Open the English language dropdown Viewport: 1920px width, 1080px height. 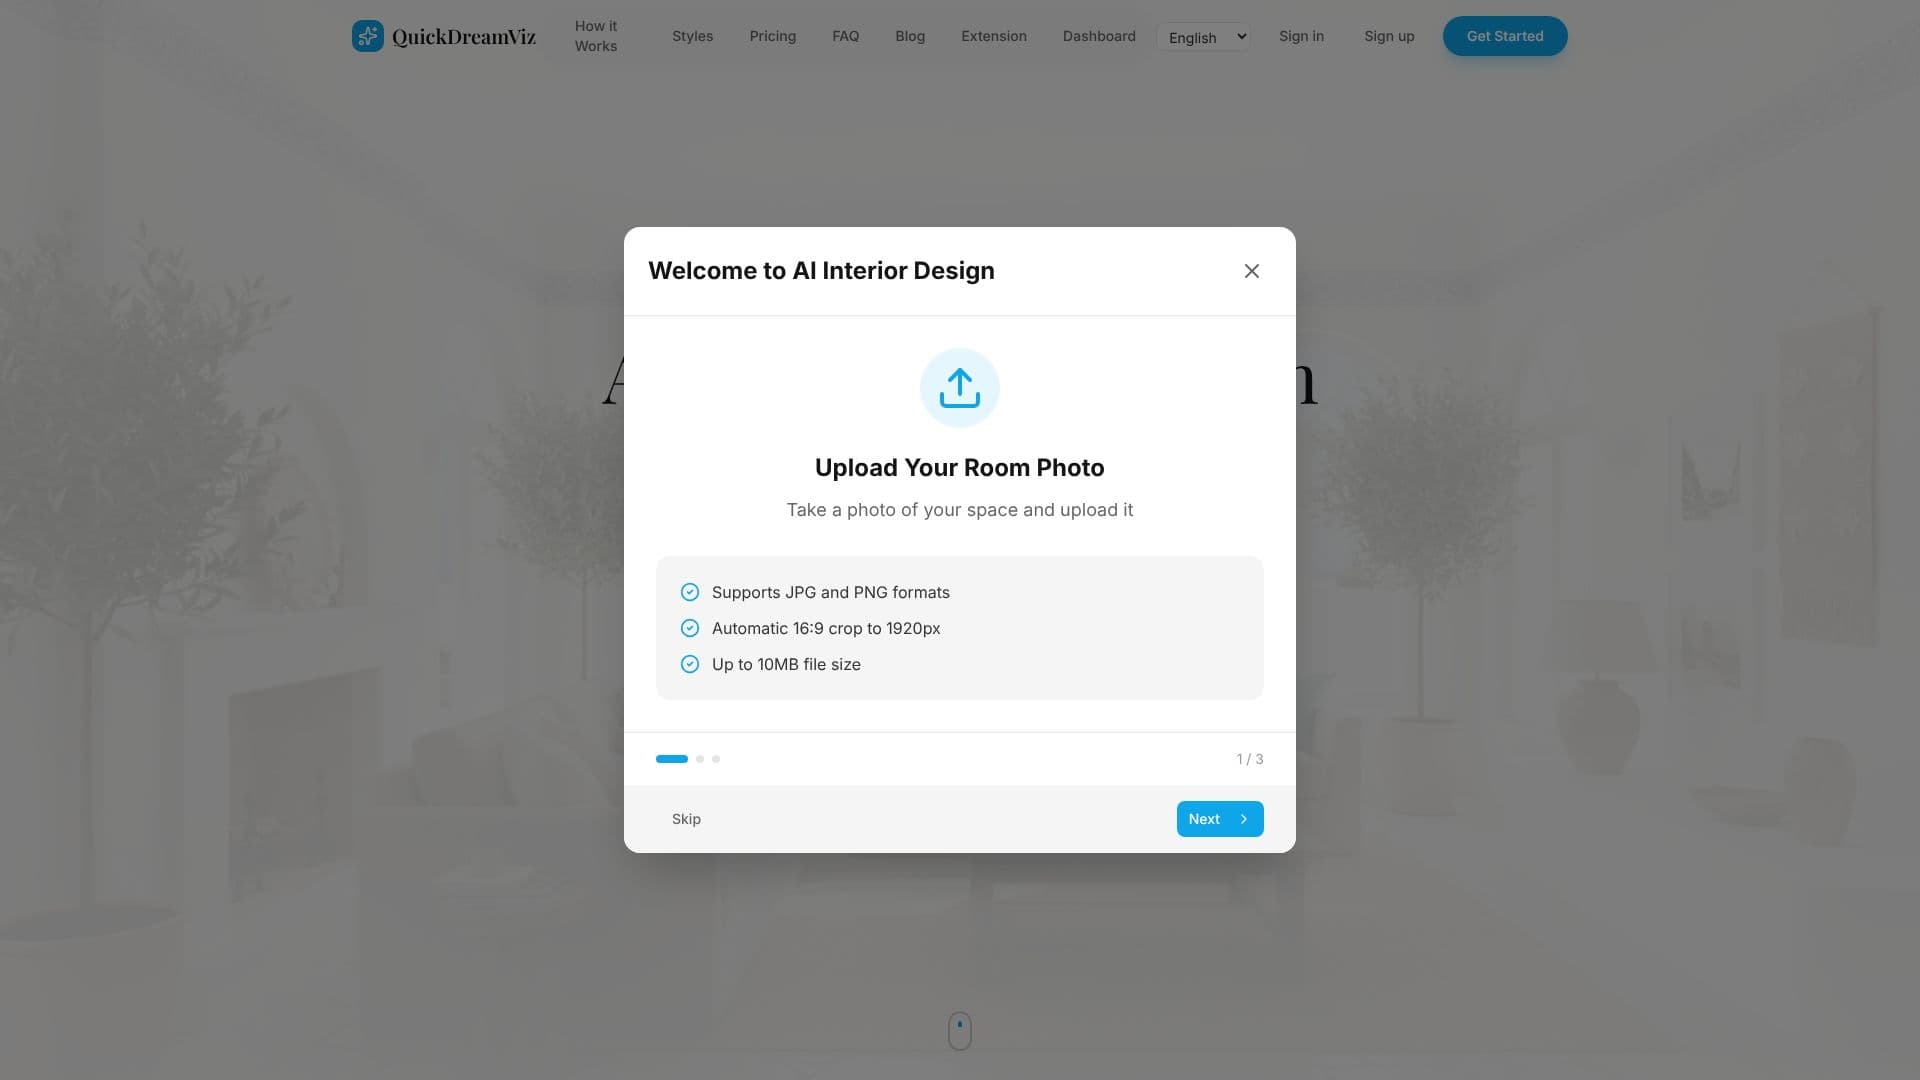[1203, 37]
